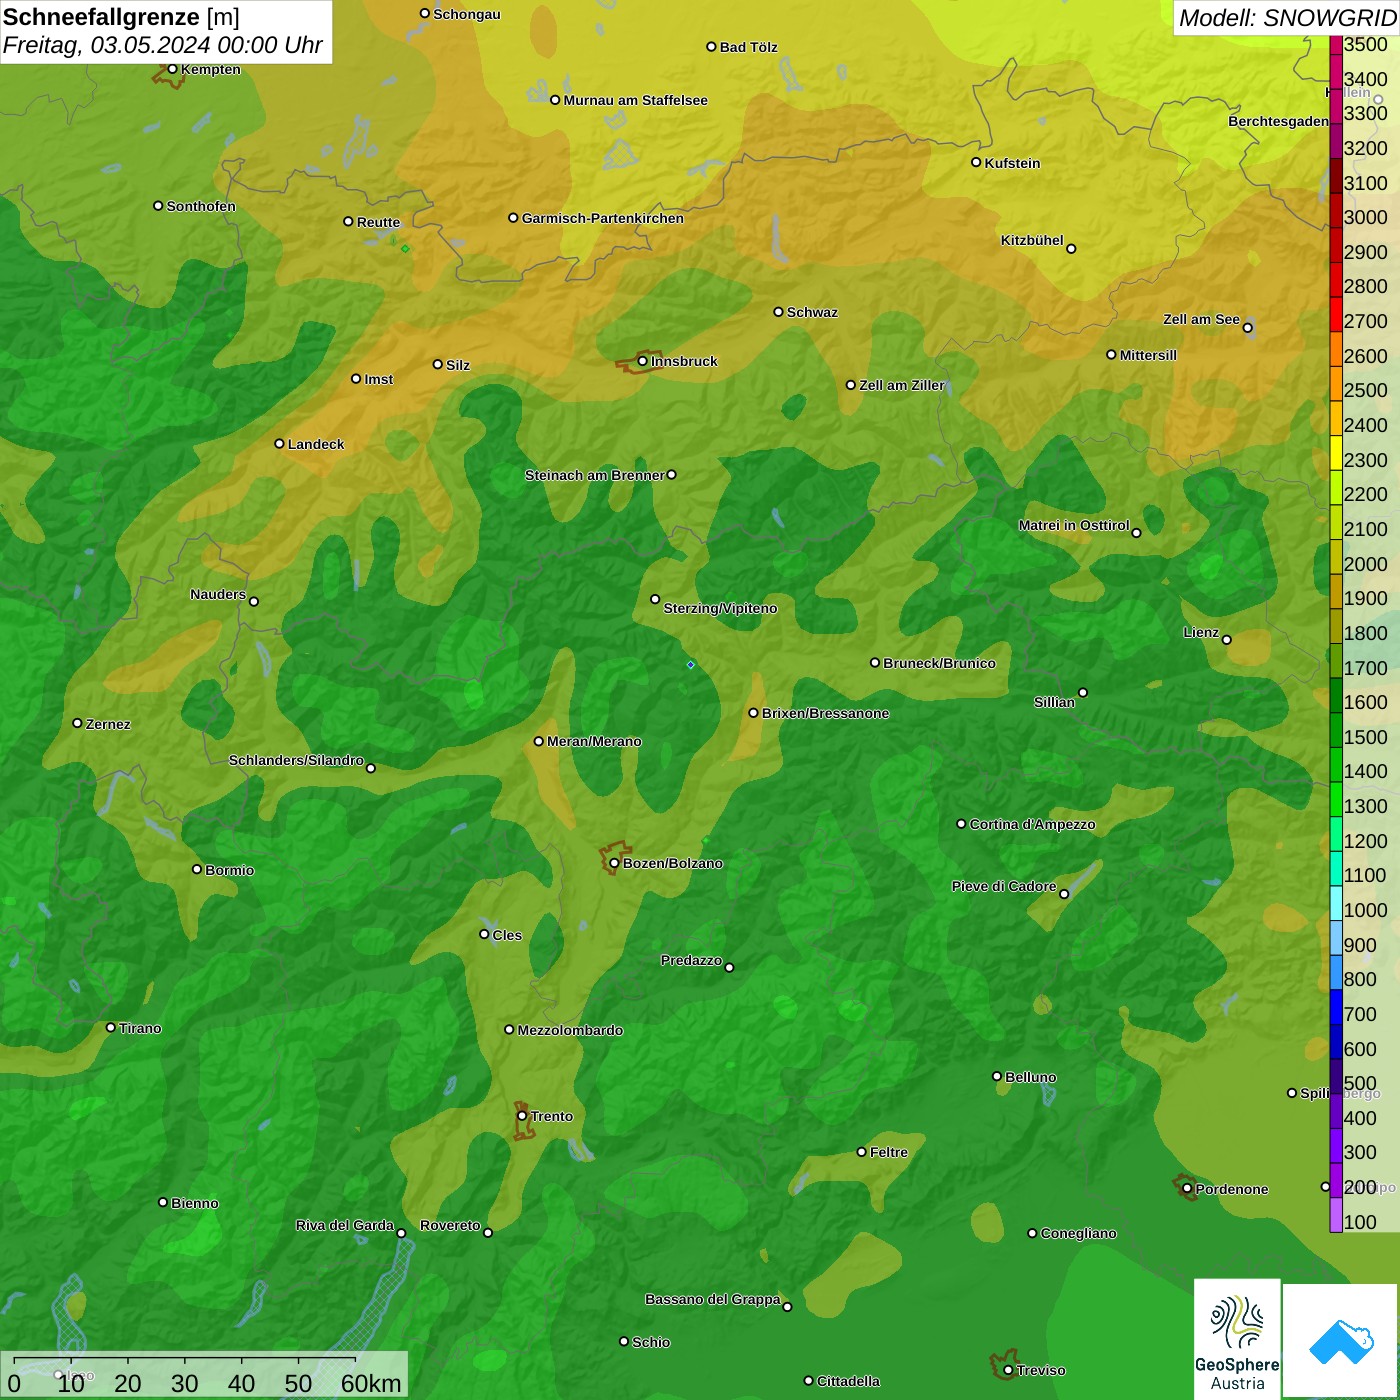
Task: Click the 'Sterzing/Vipiteno' label
Action: (720, 608)
